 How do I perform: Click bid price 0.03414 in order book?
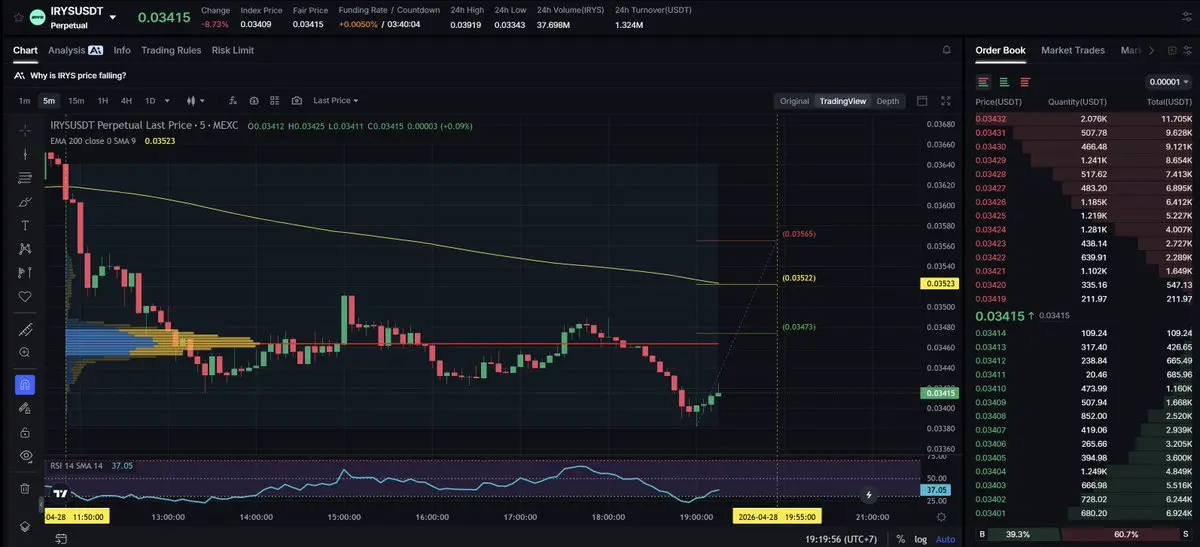click(x=990, y=333)
